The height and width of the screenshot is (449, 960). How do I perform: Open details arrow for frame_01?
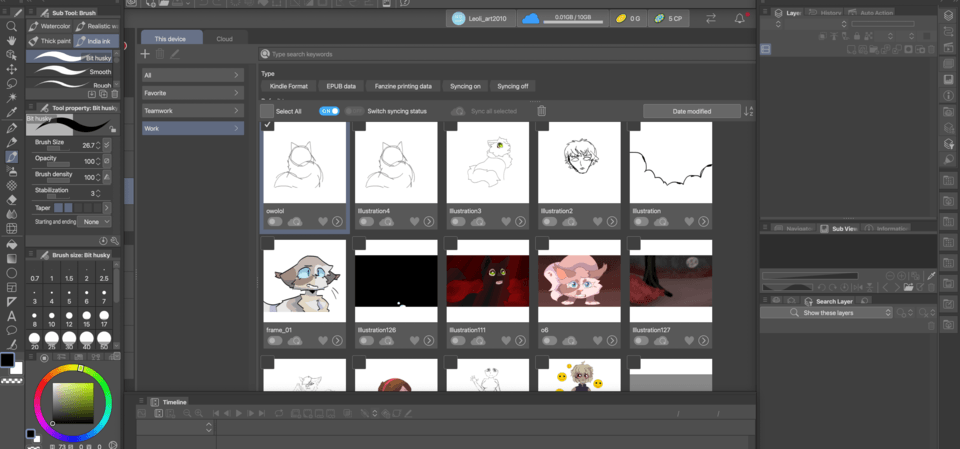(x=337, y=341)
